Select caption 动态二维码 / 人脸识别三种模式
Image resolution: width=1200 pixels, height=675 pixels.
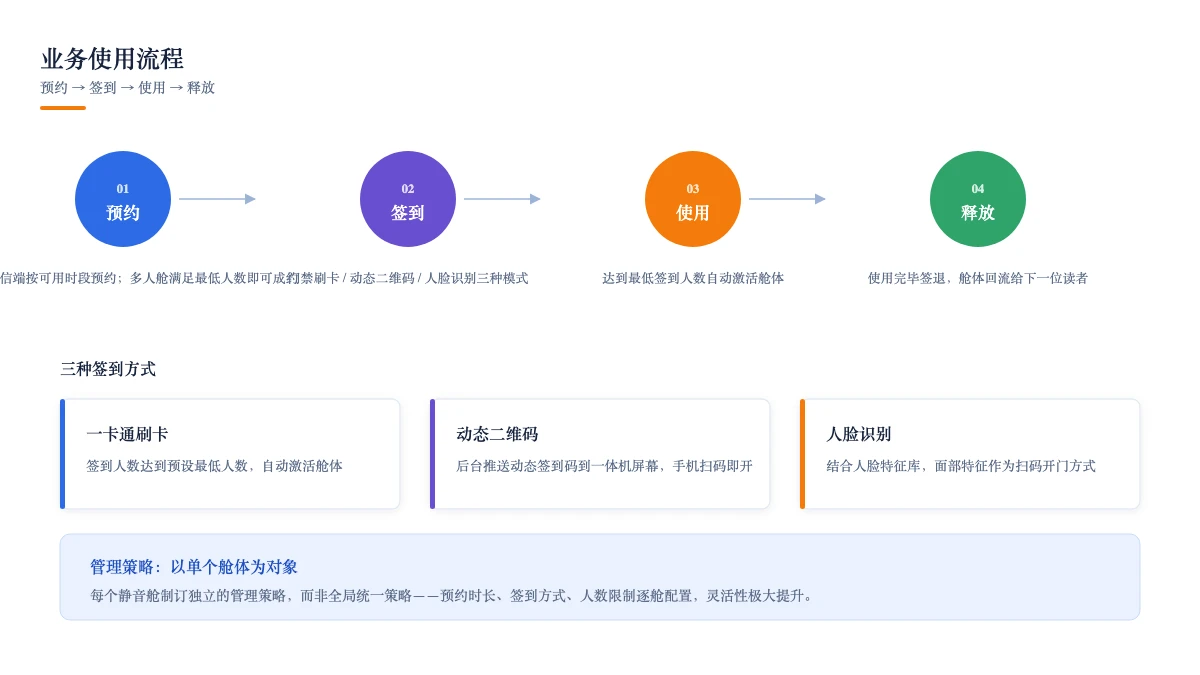click(x=438, y=278)
